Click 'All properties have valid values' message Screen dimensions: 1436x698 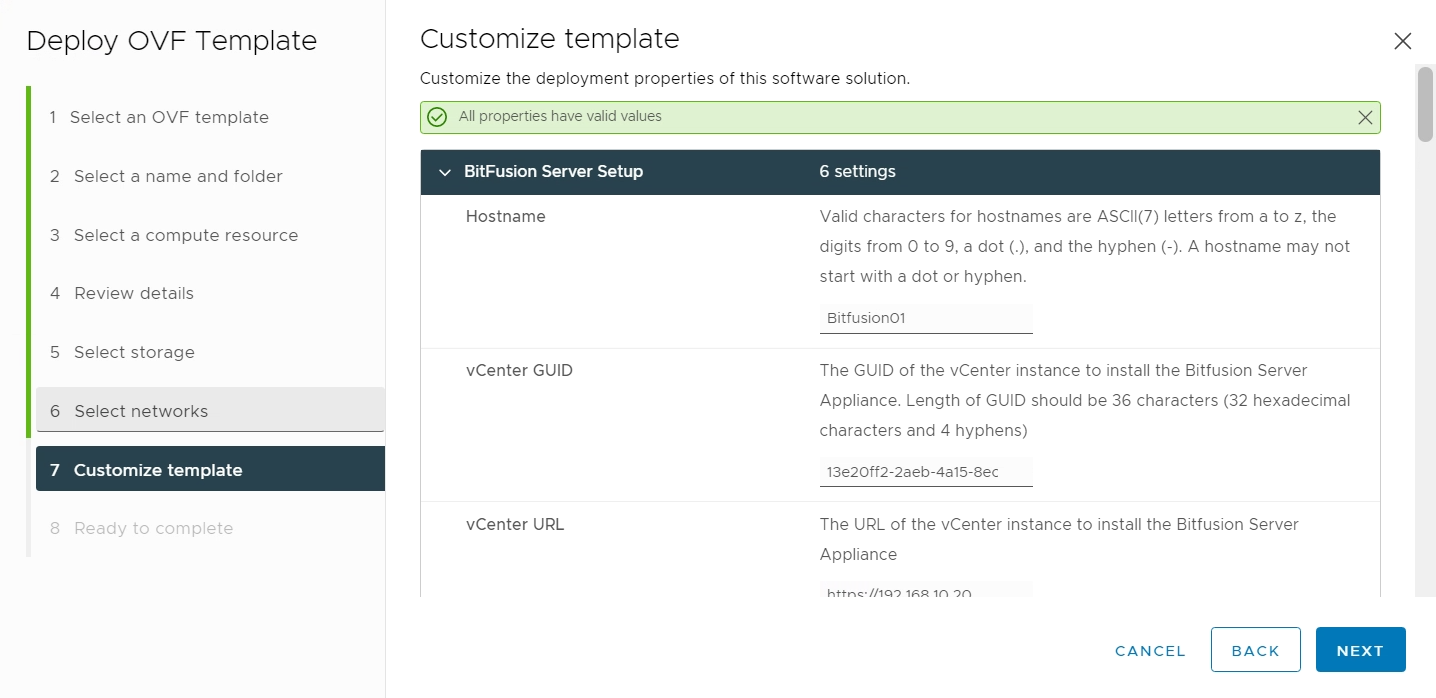(560, 117)
